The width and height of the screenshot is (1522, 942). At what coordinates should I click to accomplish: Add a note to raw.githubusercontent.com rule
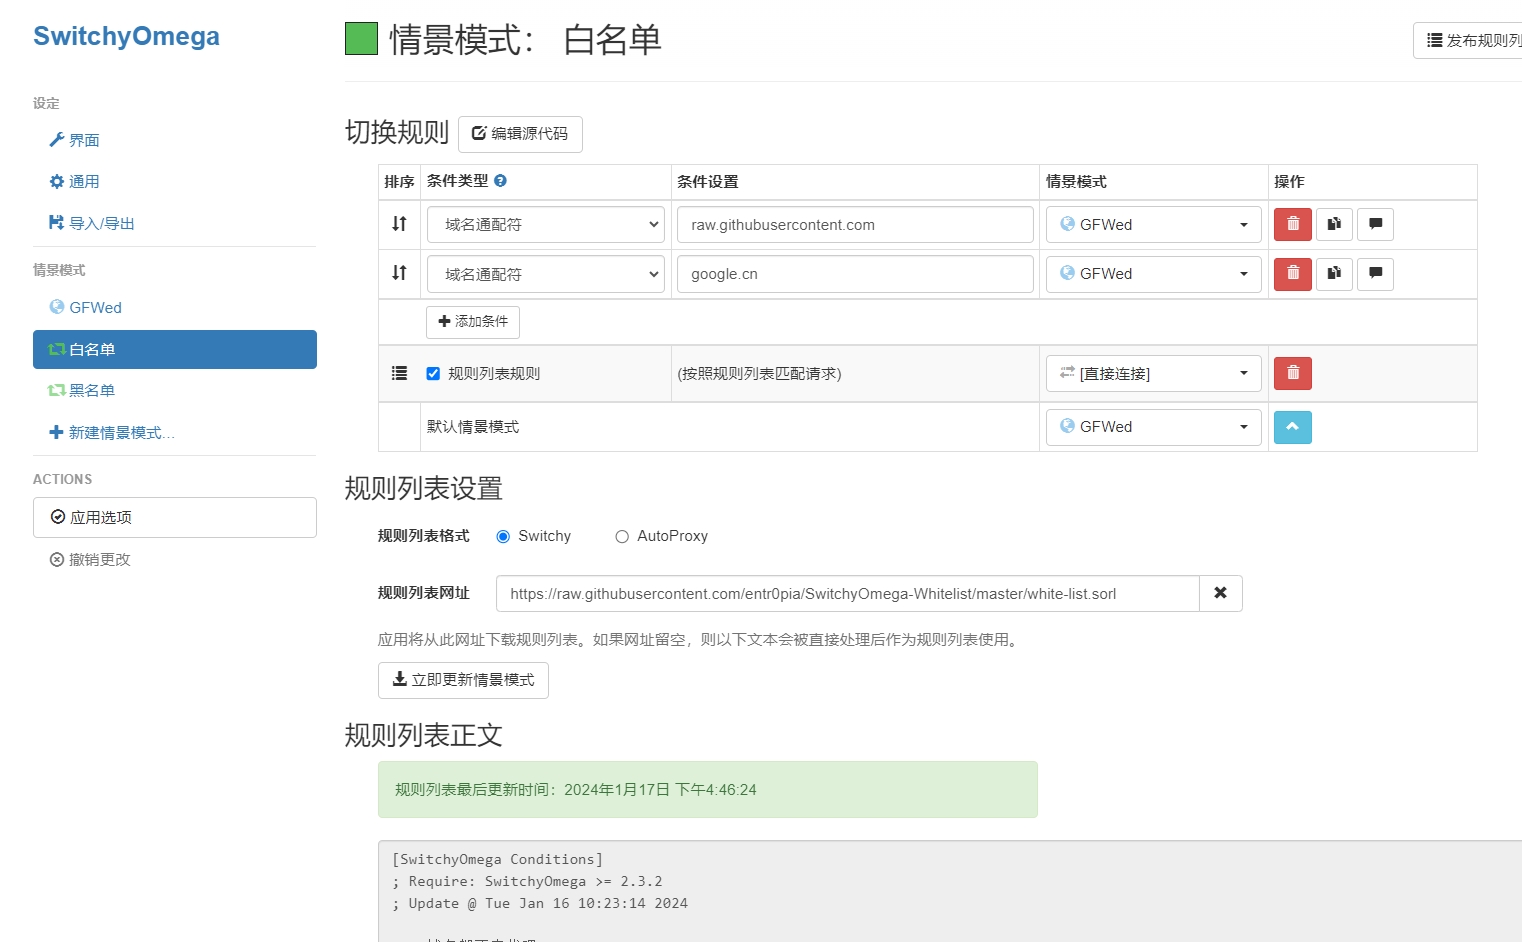[x=1375, y=224]
